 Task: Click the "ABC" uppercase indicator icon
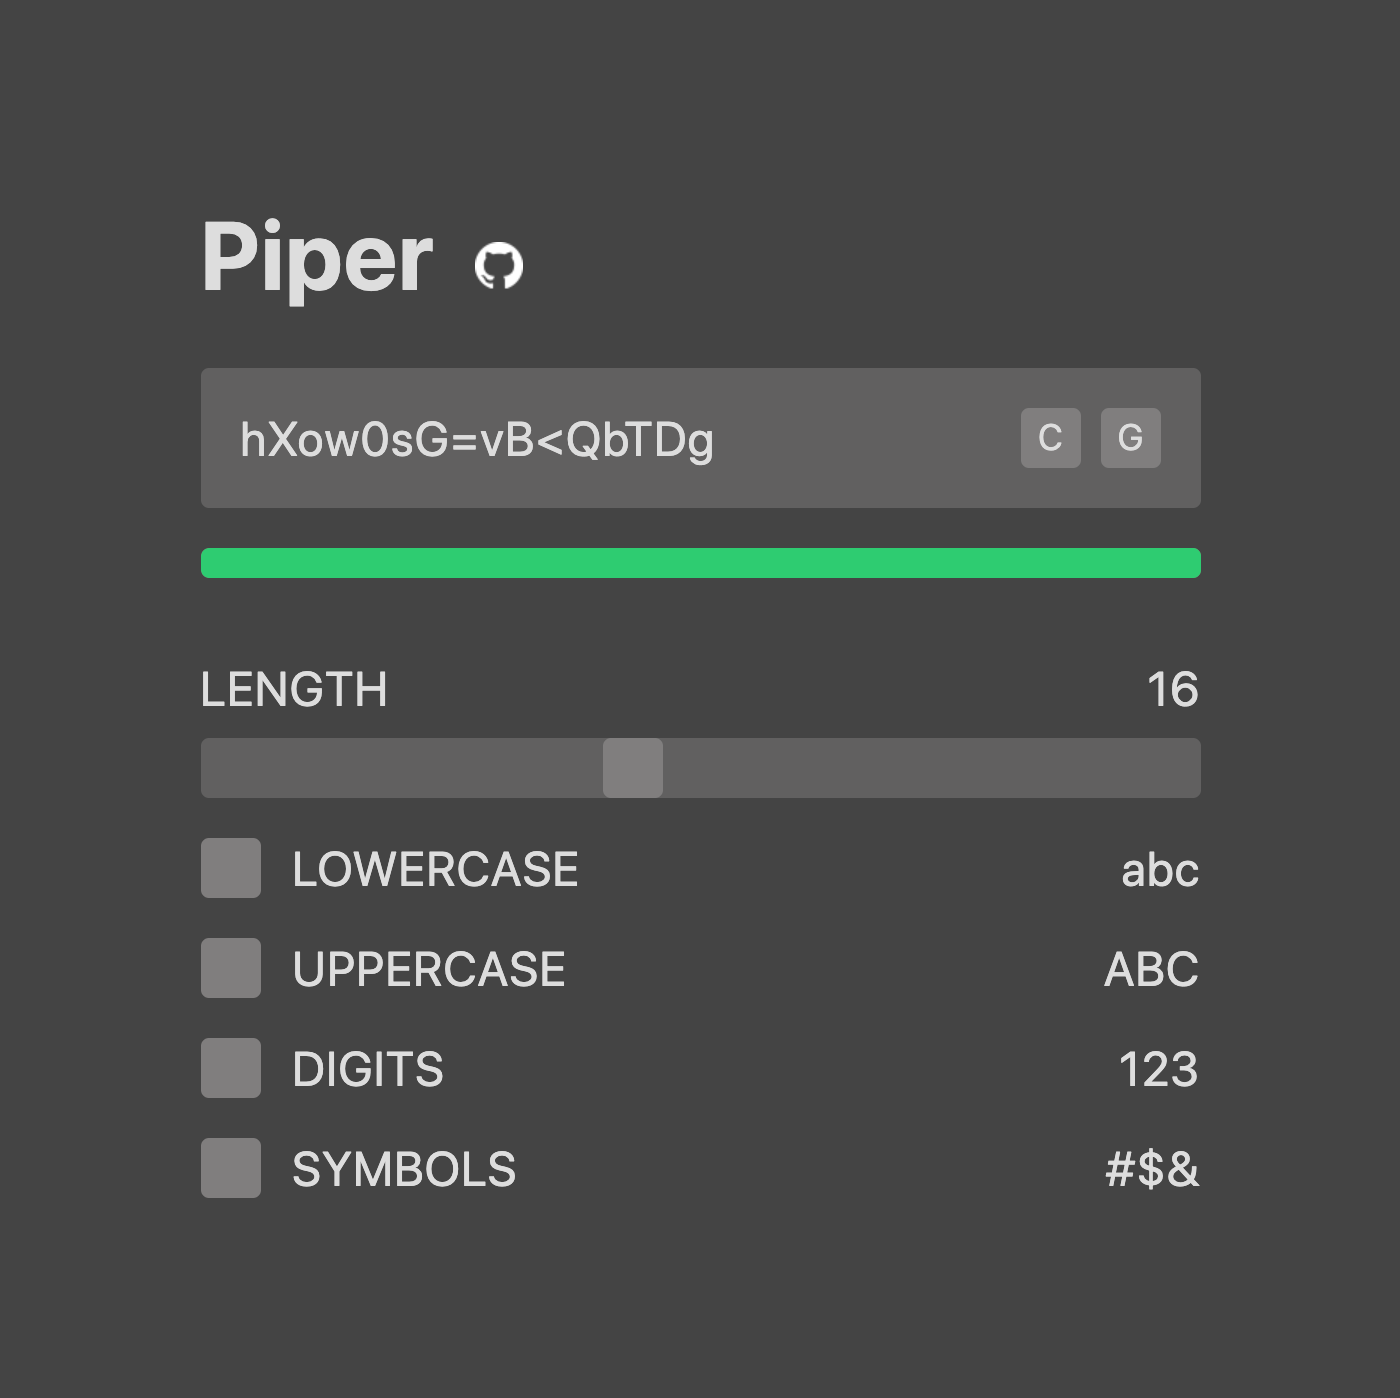[1150, 968]
